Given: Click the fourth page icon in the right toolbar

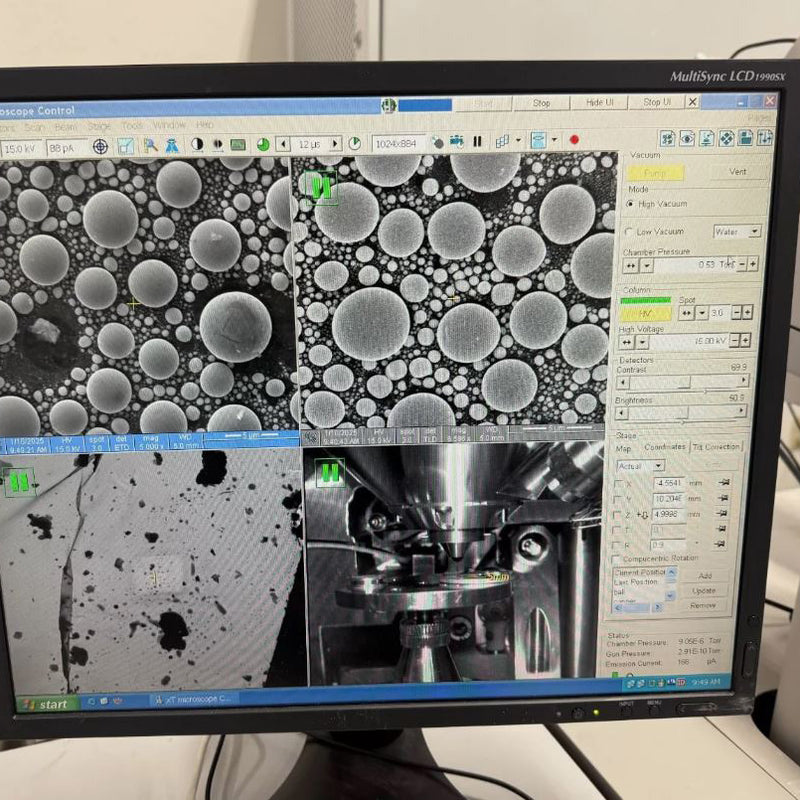Looking at the screenshot, I should [727, 138].
